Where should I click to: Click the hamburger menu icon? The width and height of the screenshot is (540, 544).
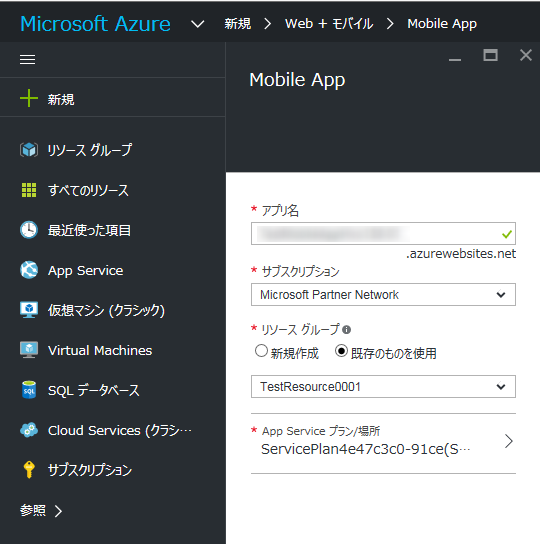point(27,60)
